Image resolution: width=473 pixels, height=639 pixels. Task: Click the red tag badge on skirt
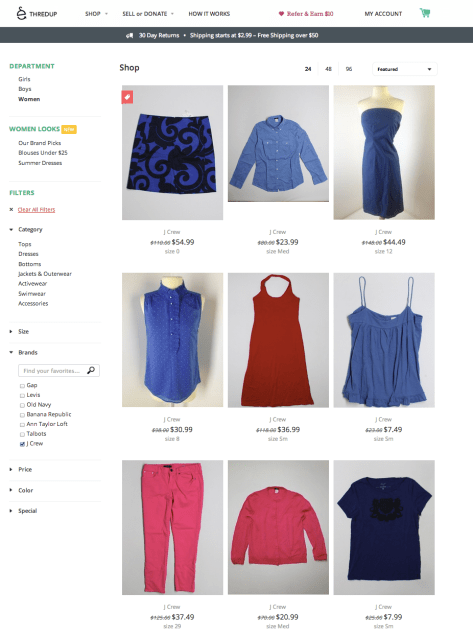tap(127, 97)
